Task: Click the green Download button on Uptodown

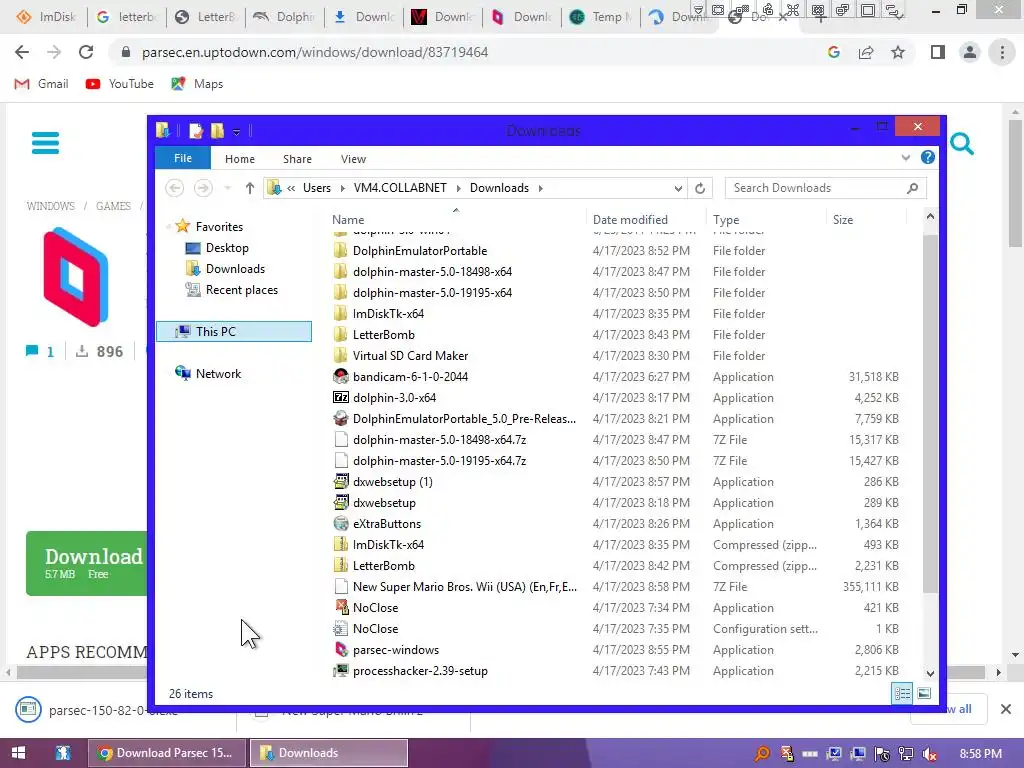Action: click(87, 563)
